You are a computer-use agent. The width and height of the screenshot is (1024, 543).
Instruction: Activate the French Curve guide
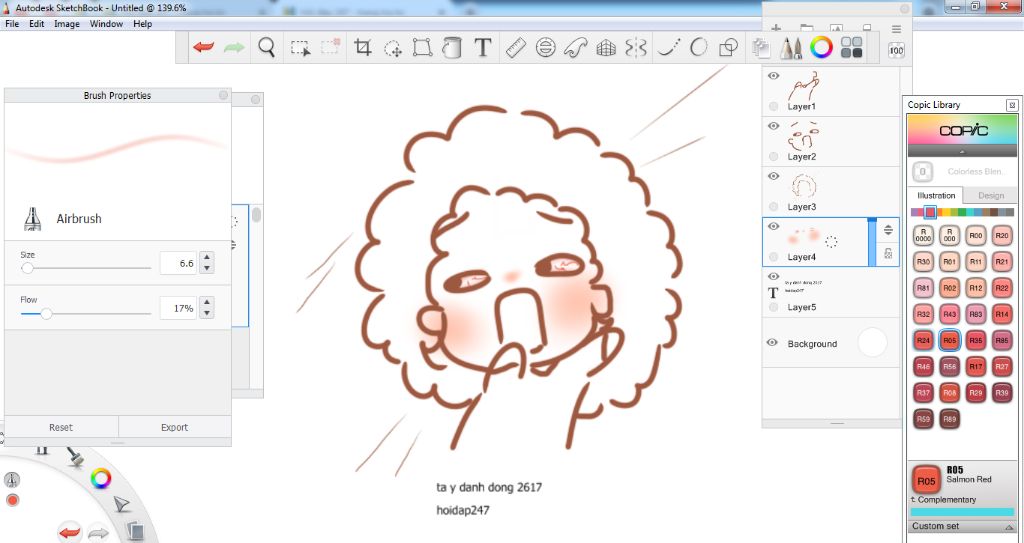[x=575, y=48]
